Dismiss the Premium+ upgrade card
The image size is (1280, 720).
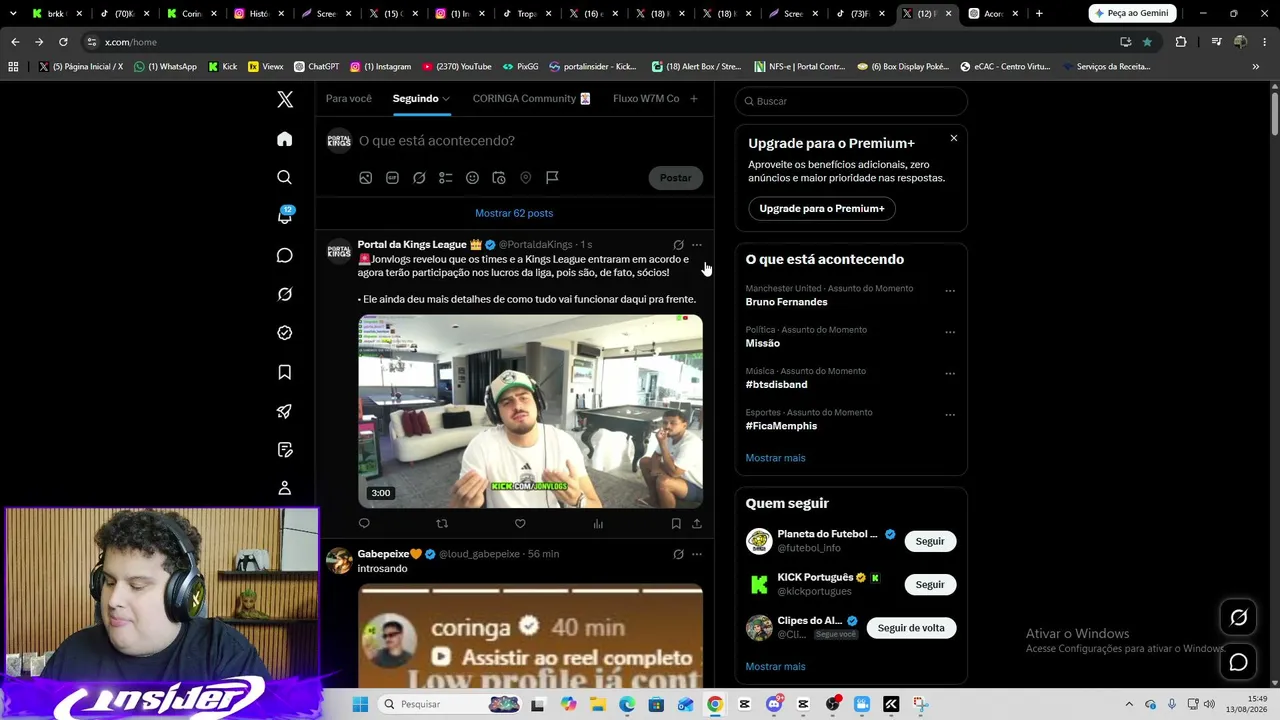click(954, 138)
